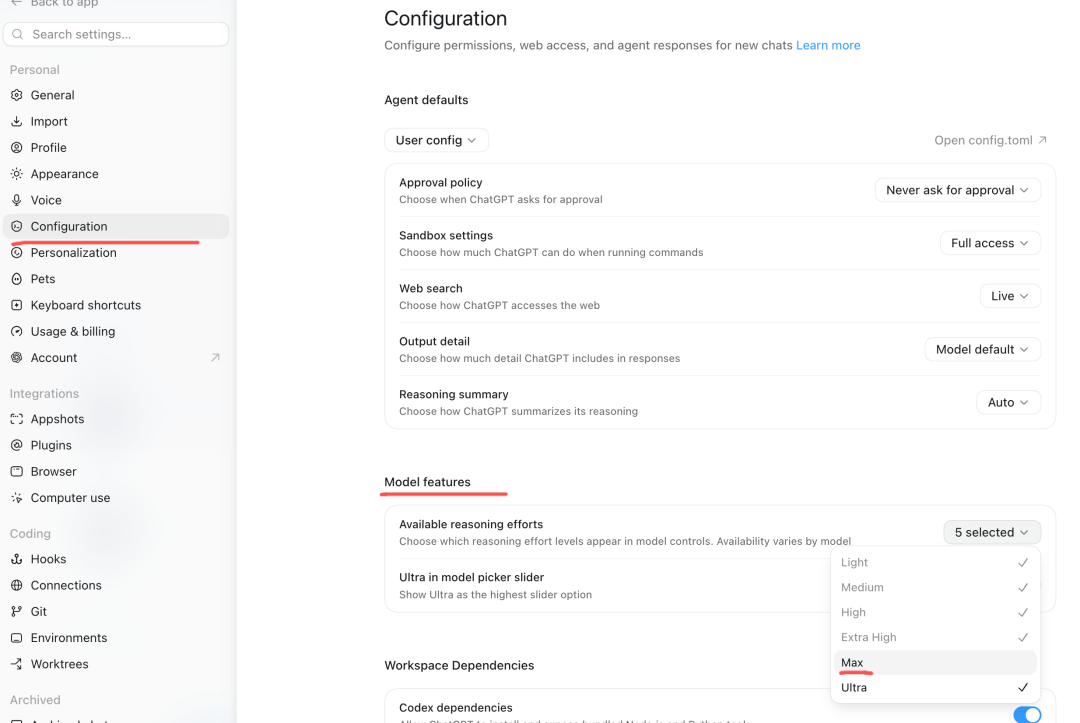Click Workspace Dependencies heading
Viewport: 1080px width, 723px height.
(x=459, y=665)
